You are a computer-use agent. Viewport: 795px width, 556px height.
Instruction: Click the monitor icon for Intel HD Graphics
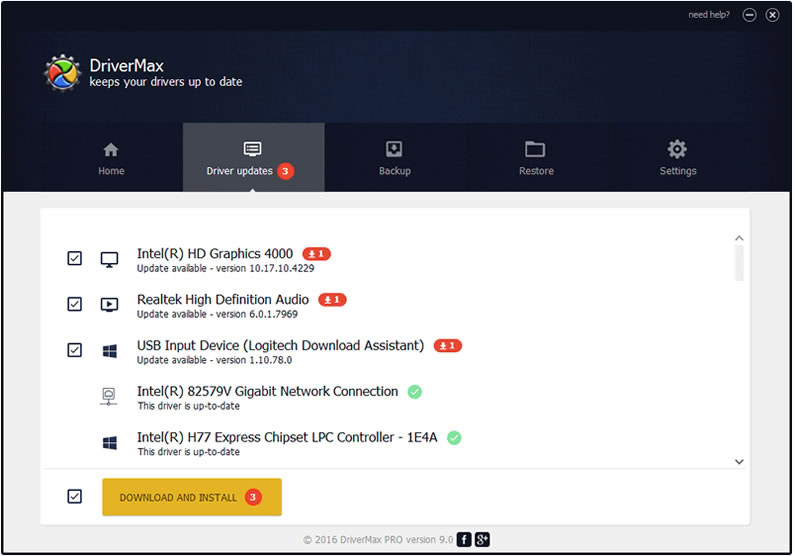(109, 260)
